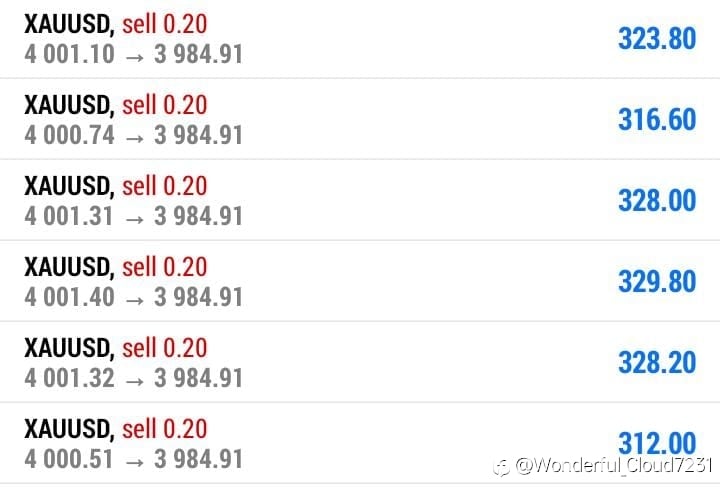Click sell 0.20 label in the 328.00 row
Screen dimensions: 720x500
point(164,184)
